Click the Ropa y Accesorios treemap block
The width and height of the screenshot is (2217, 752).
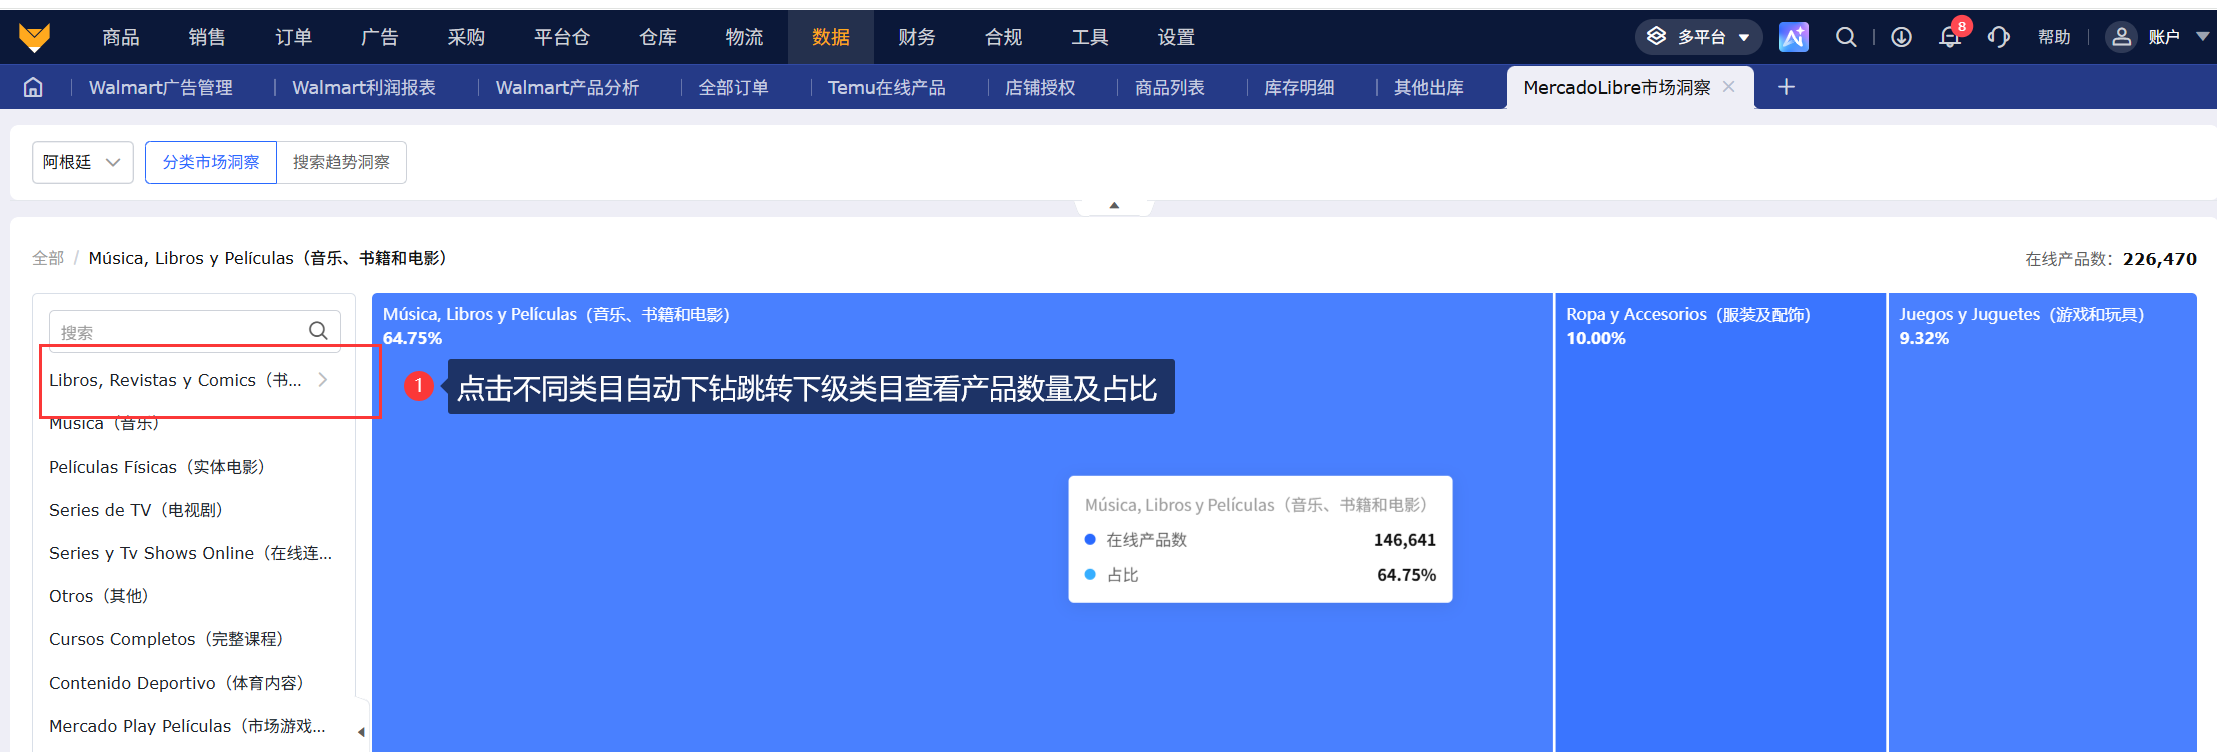[1720, 522]
